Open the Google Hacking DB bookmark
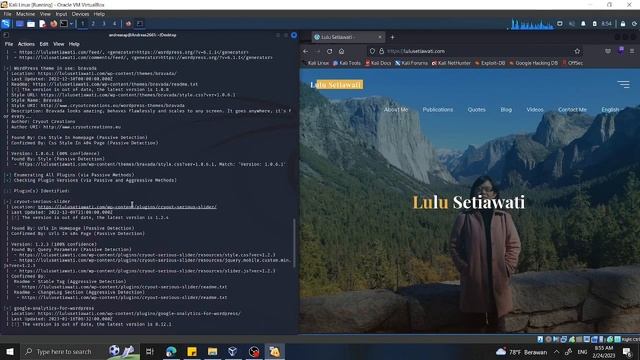The image size is (640, 360). [533, 63]
